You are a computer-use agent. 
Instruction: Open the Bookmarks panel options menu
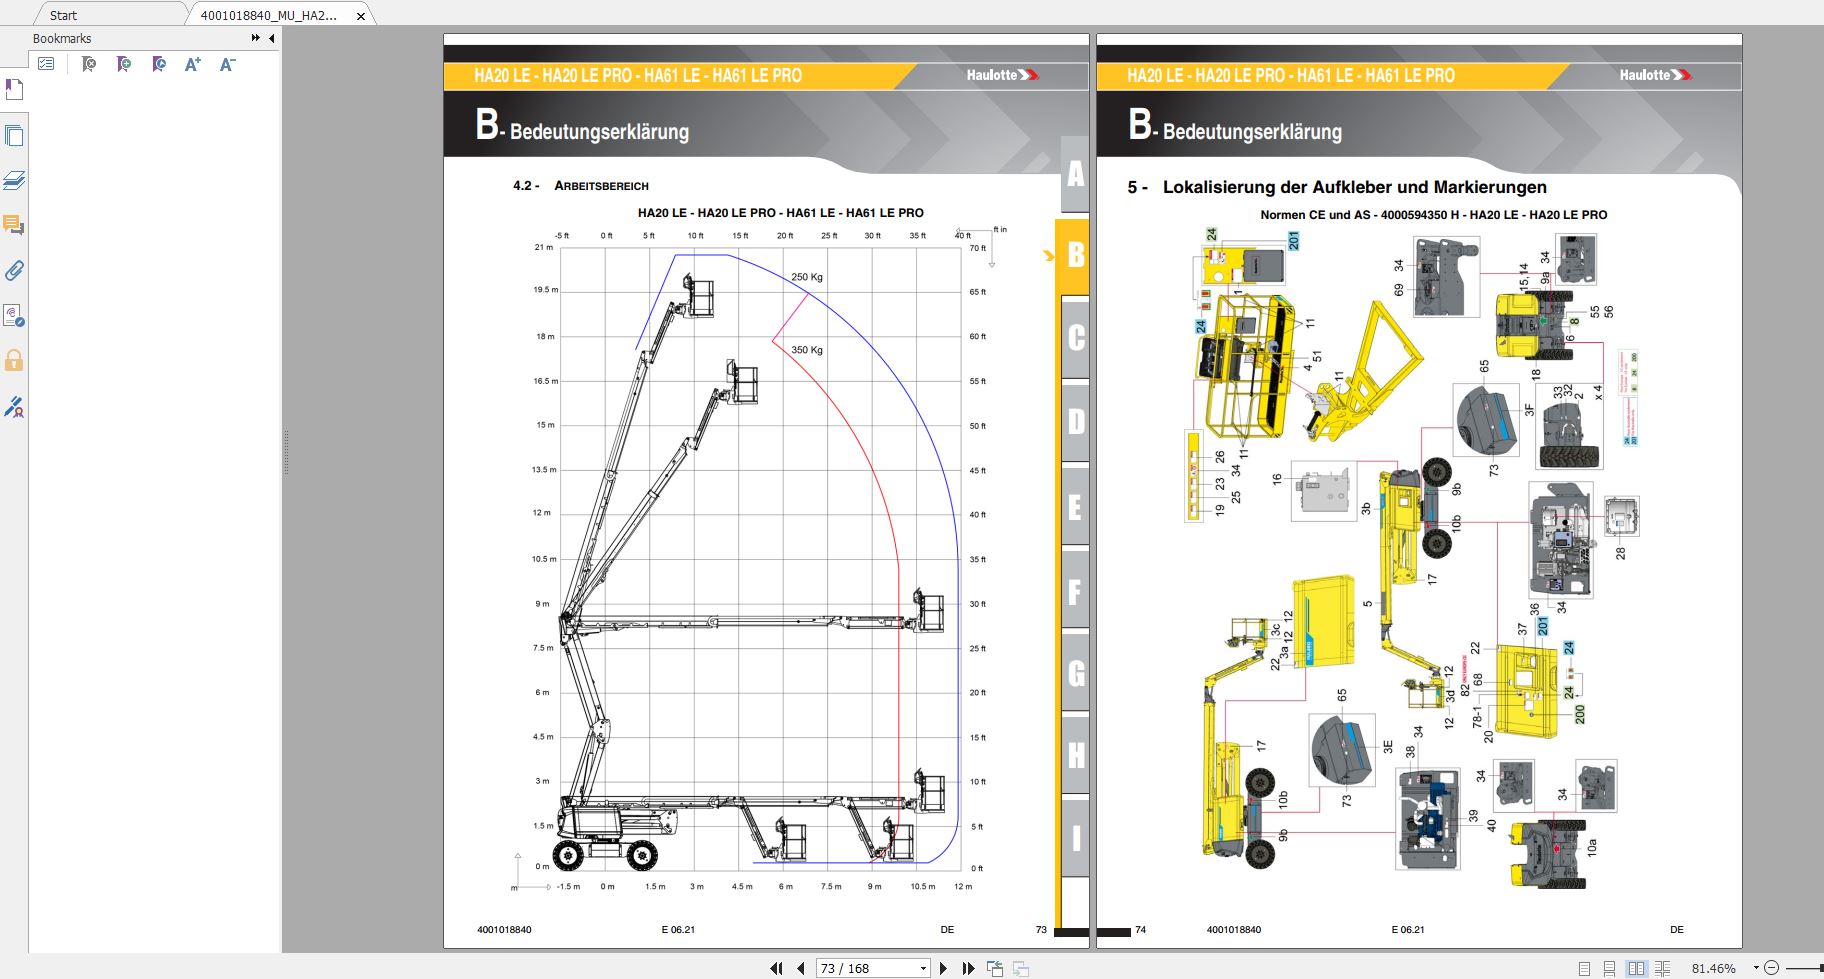tap(45, 64)
